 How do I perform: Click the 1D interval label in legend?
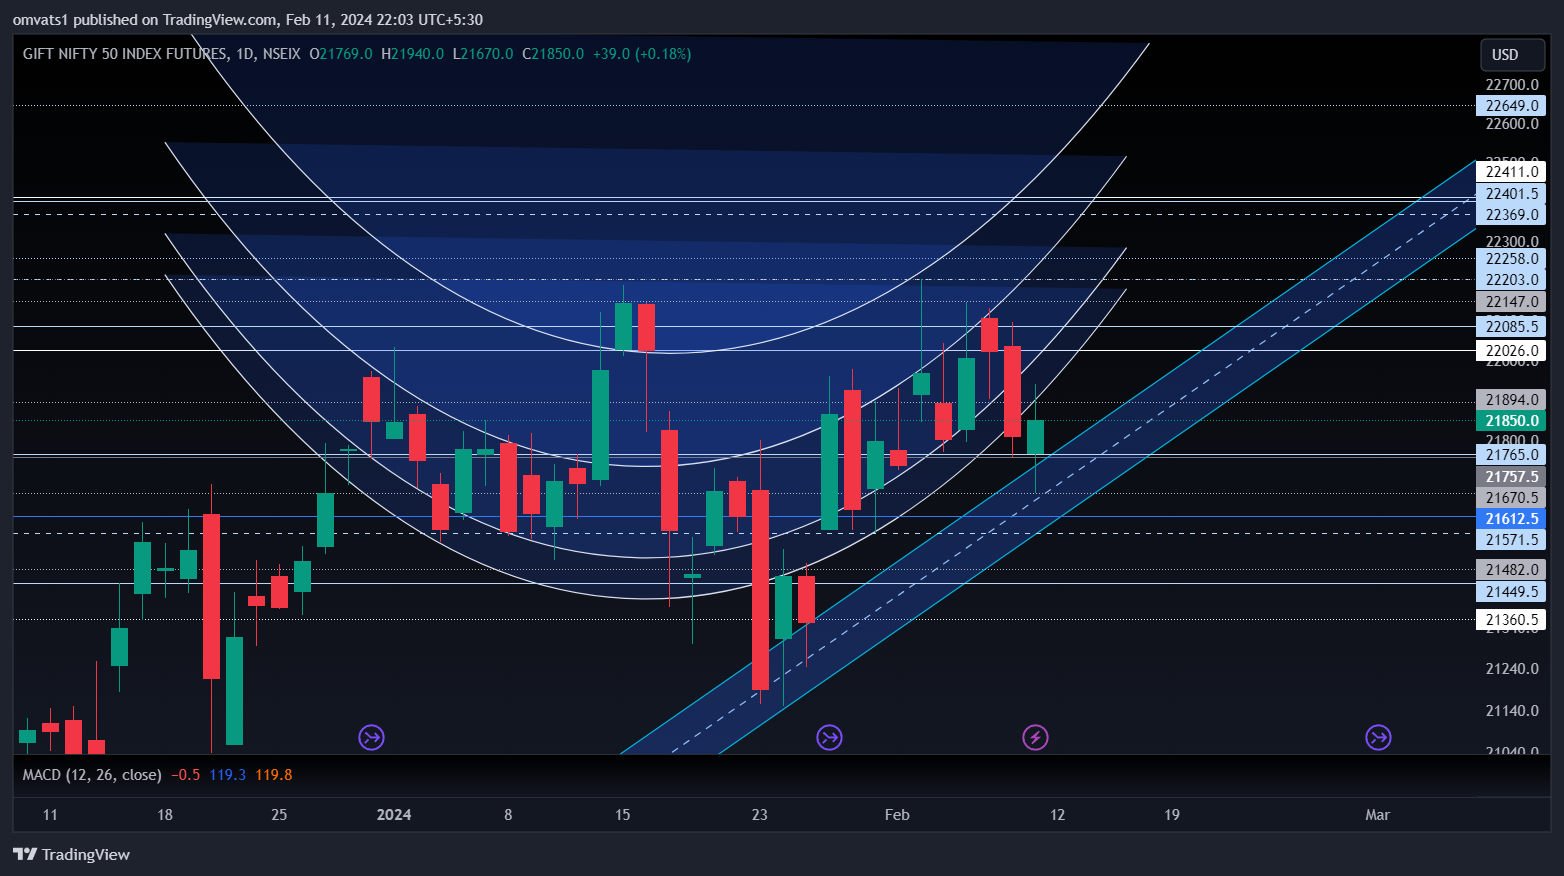pos(245,54)
